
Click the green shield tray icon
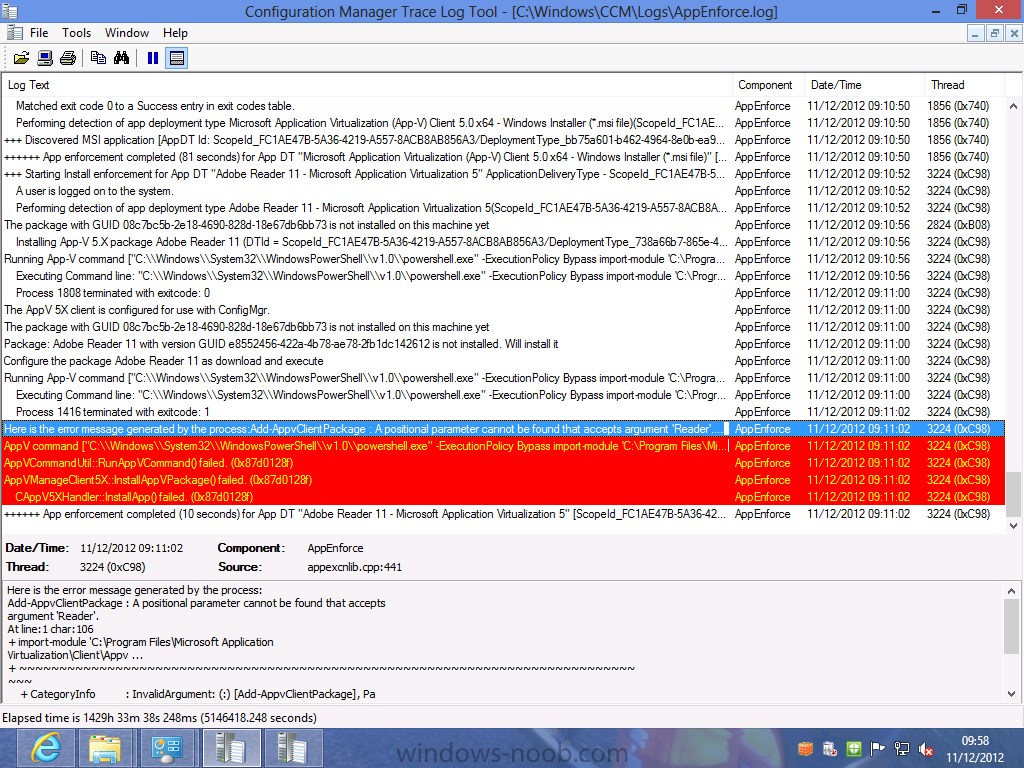854,748
